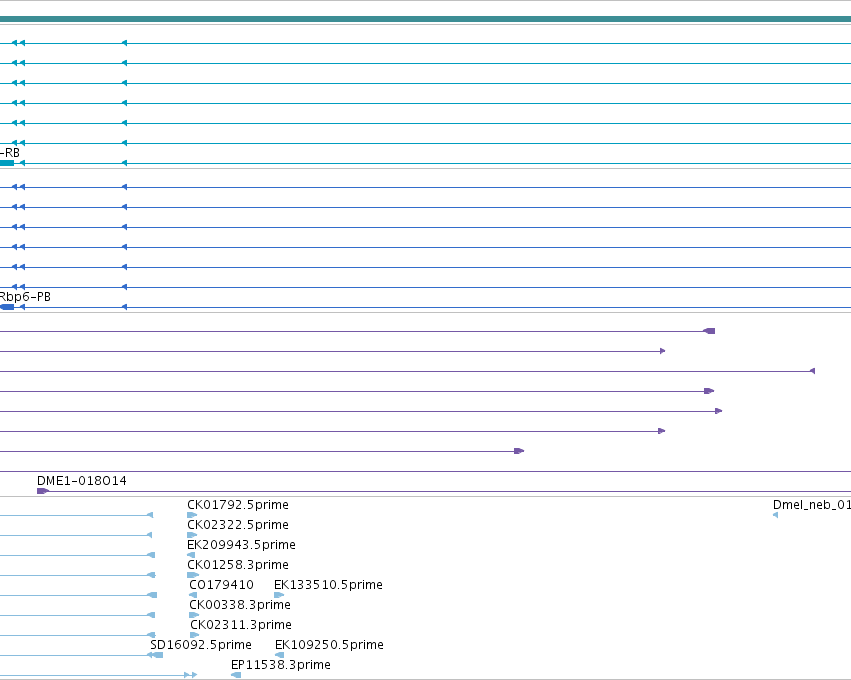Viewport: 851px width, 680px height.
Task: Click the left-pointing purple arrowhead on third purple transcript
Action: (812, 371)
